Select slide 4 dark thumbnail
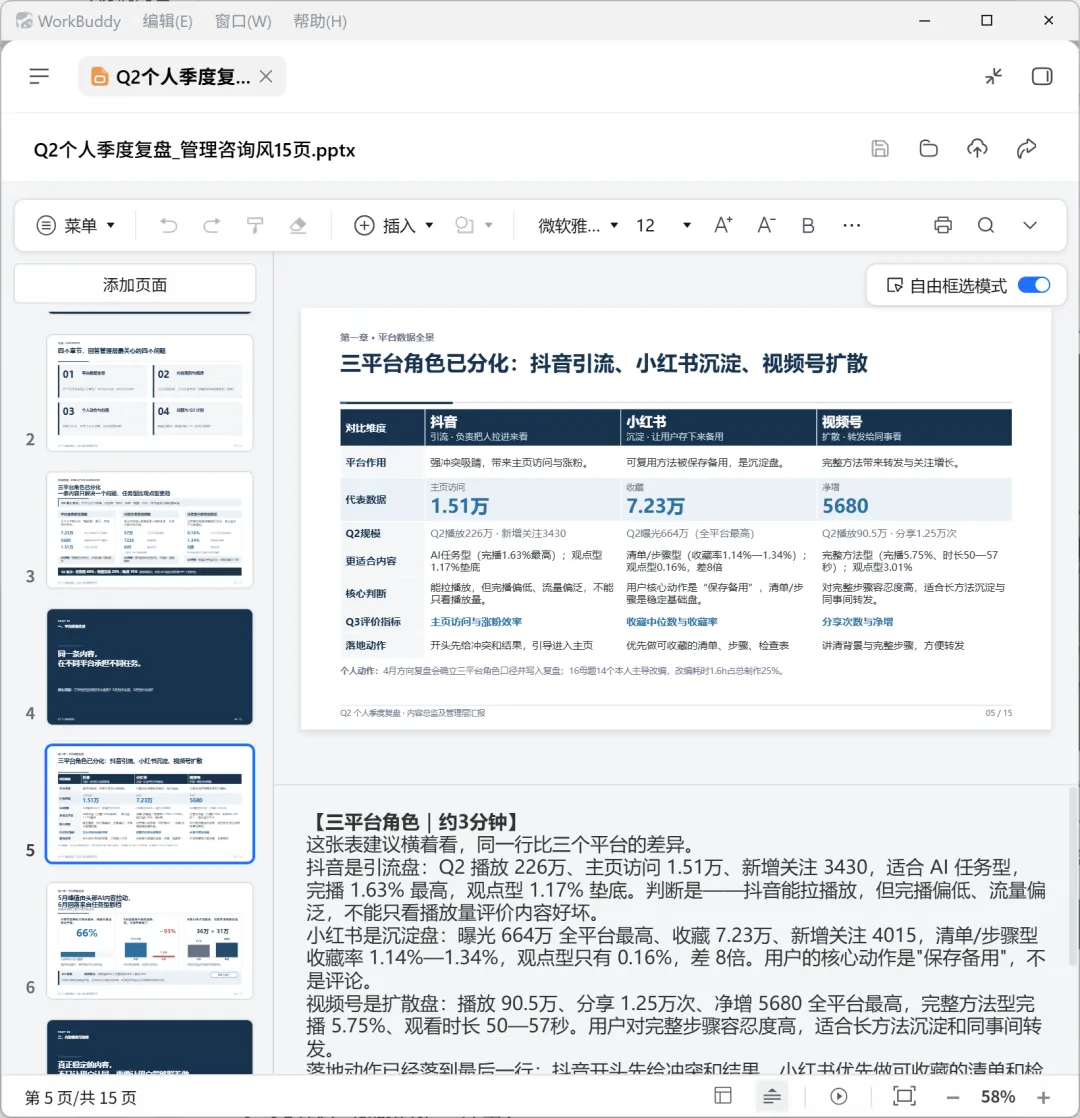Image resolution: width=1080 pixels, height=1118 pixels. pyautogui.click(x=150, y=667)
